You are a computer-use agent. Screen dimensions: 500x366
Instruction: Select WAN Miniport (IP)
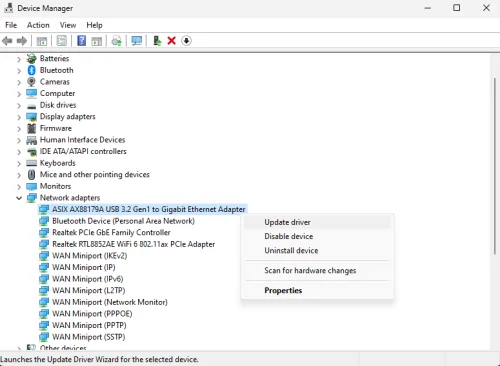[x=84, y=267]
